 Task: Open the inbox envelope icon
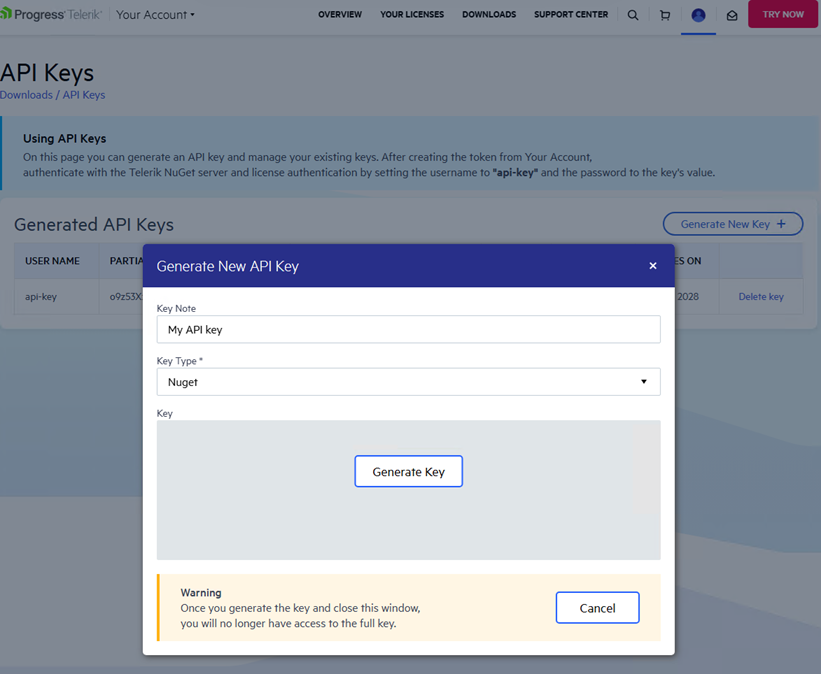732,14
